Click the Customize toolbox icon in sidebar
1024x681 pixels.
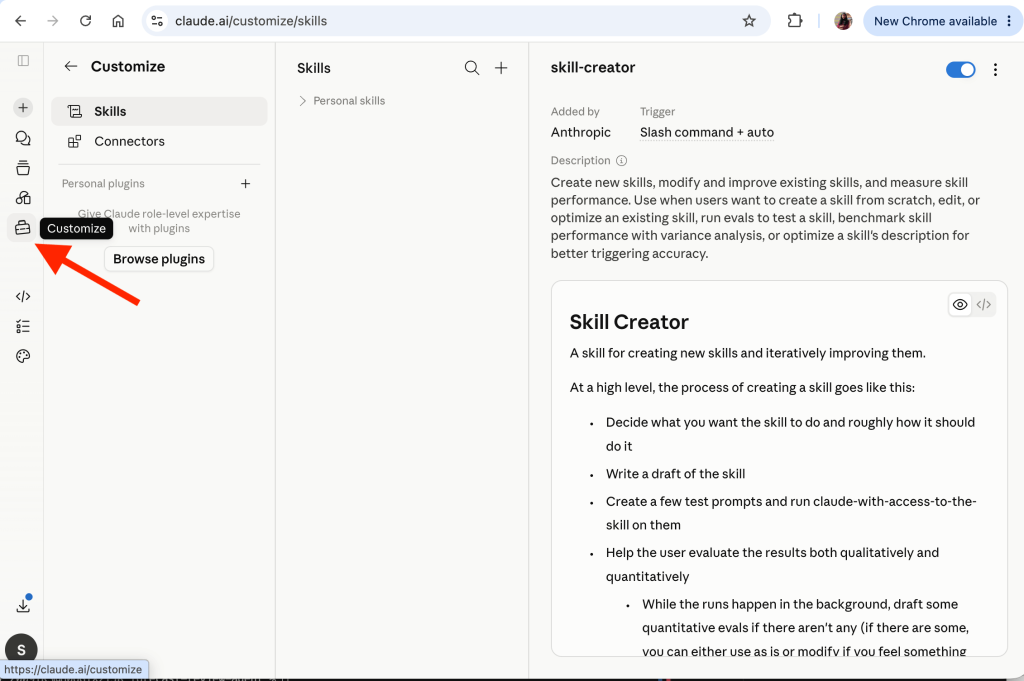pyautogui.click(x=22, y=228)
